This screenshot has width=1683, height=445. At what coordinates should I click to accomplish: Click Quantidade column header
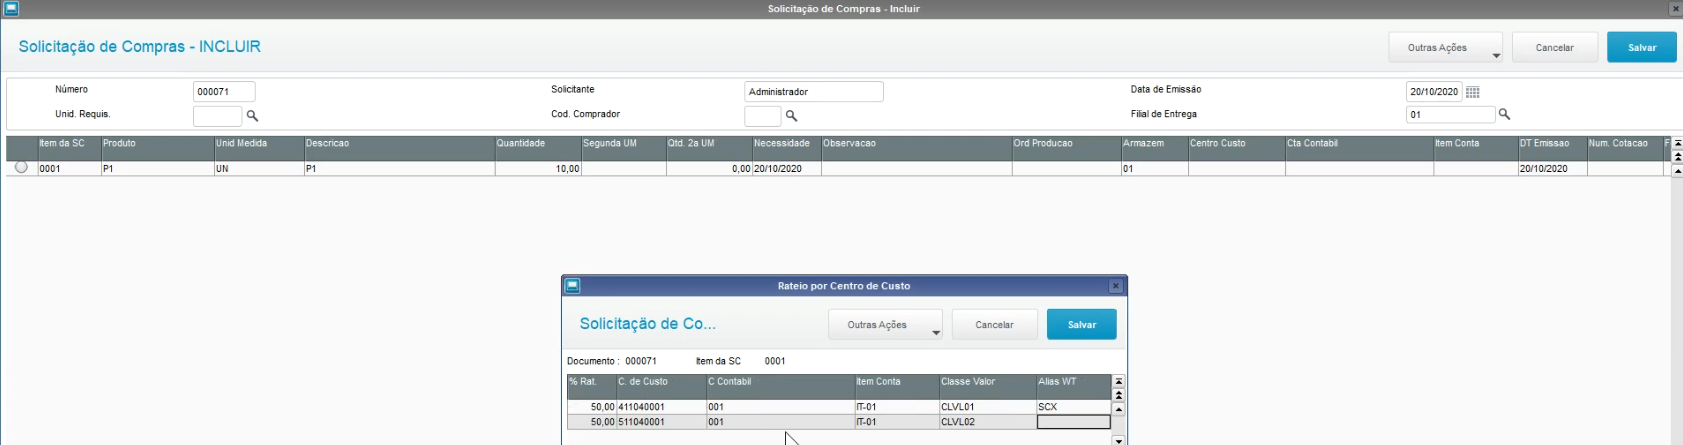pyautogui.click(x=538, y=148)
